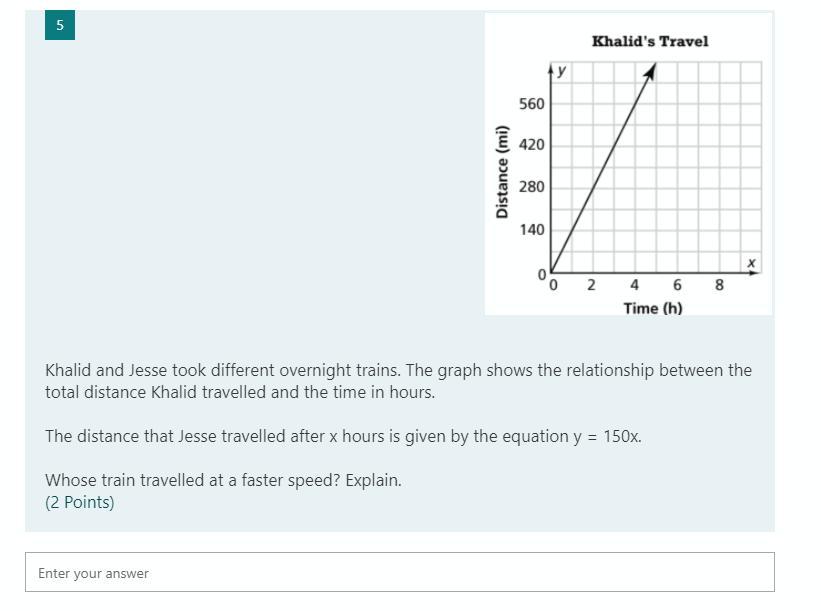The width and height of the screenshot is (821, 611).
Task: Click the 'Whose train travelled at a faster speed?' question
Action: (193, 480)
